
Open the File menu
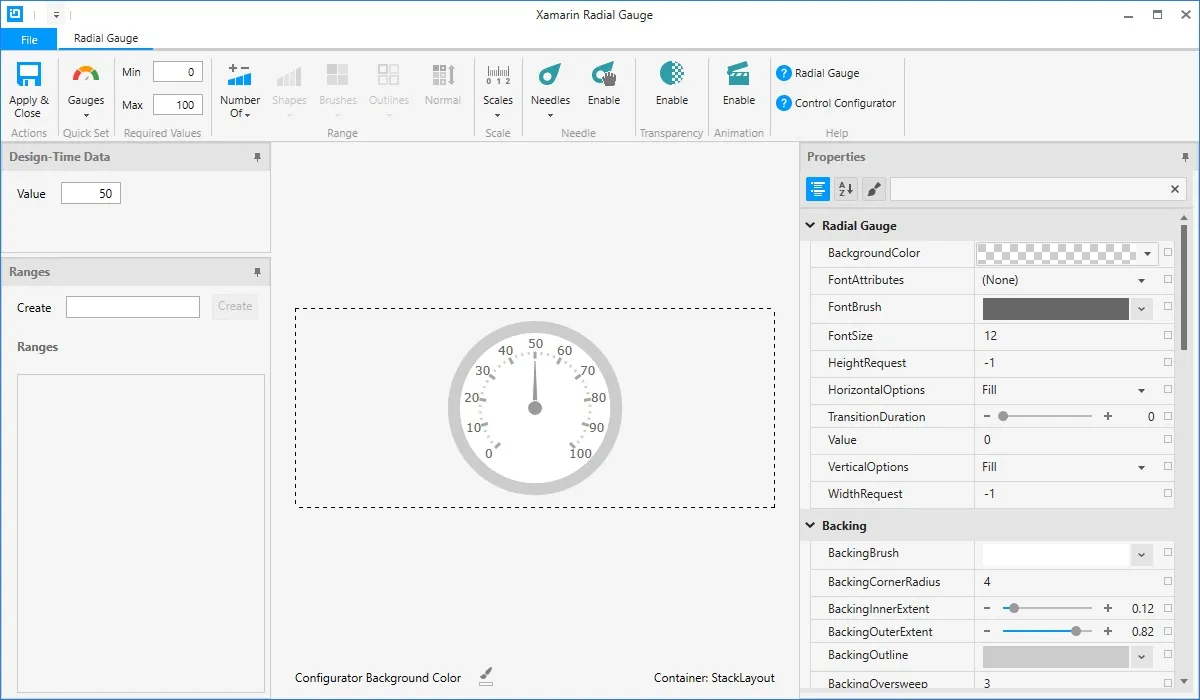(29, 39)
